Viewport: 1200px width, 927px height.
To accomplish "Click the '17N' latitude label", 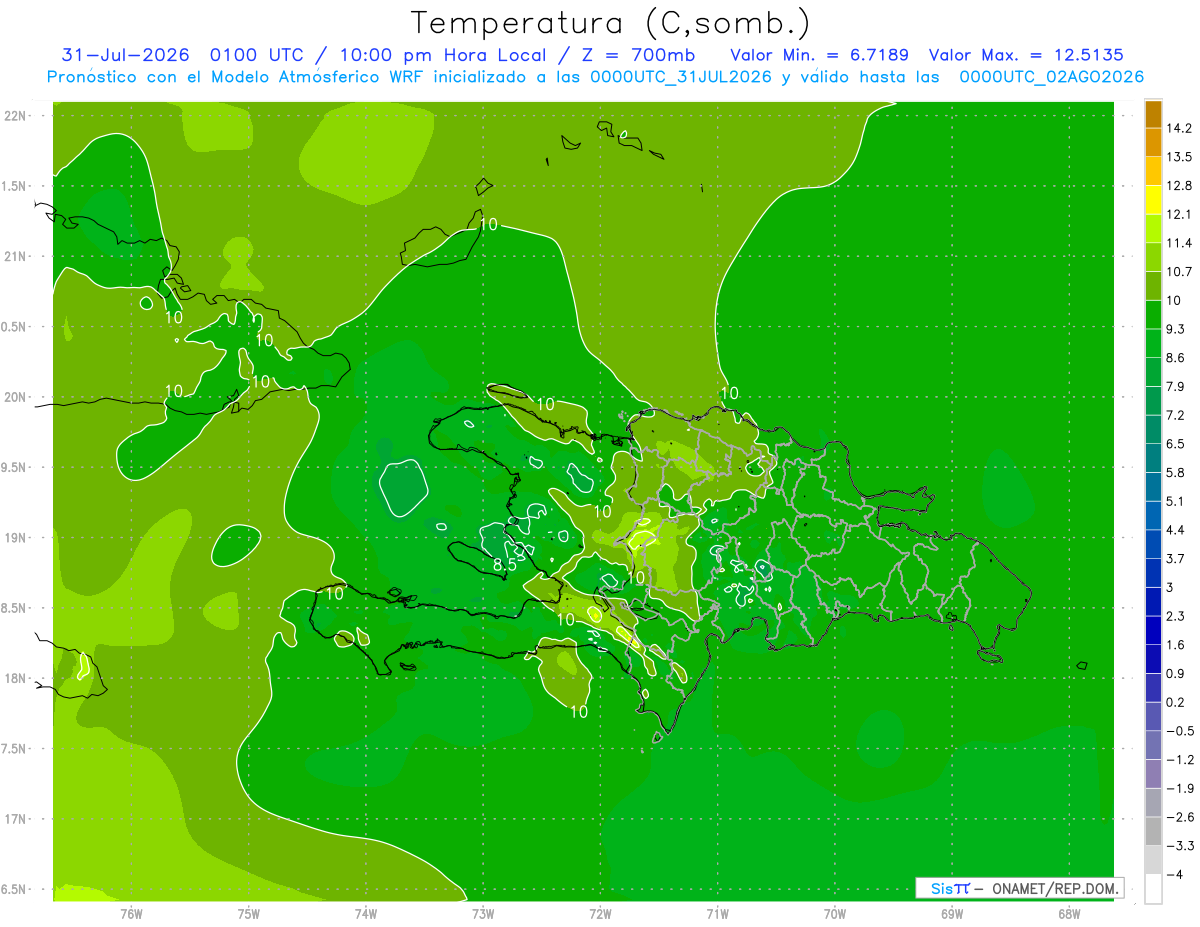I will 15,819.
